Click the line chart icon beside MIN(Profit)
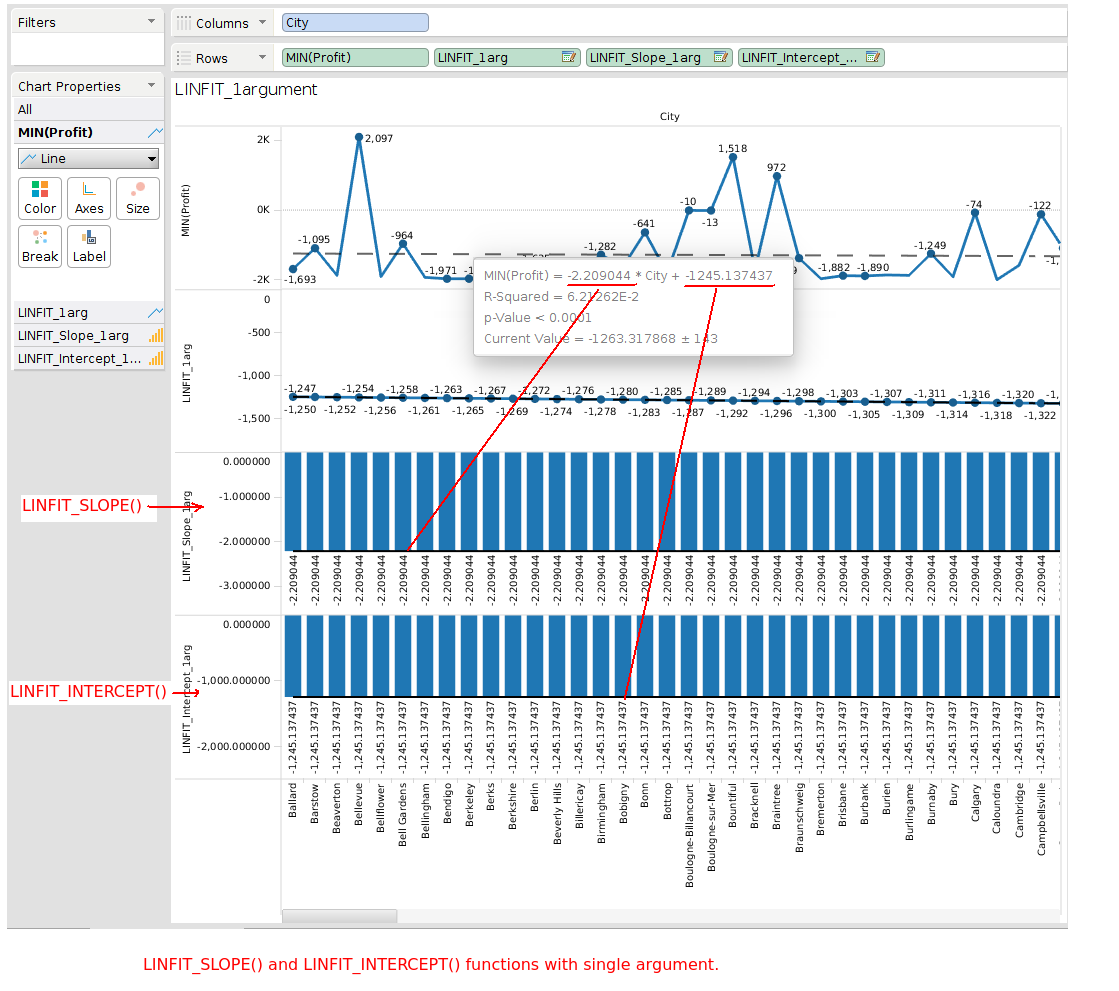 155,132
